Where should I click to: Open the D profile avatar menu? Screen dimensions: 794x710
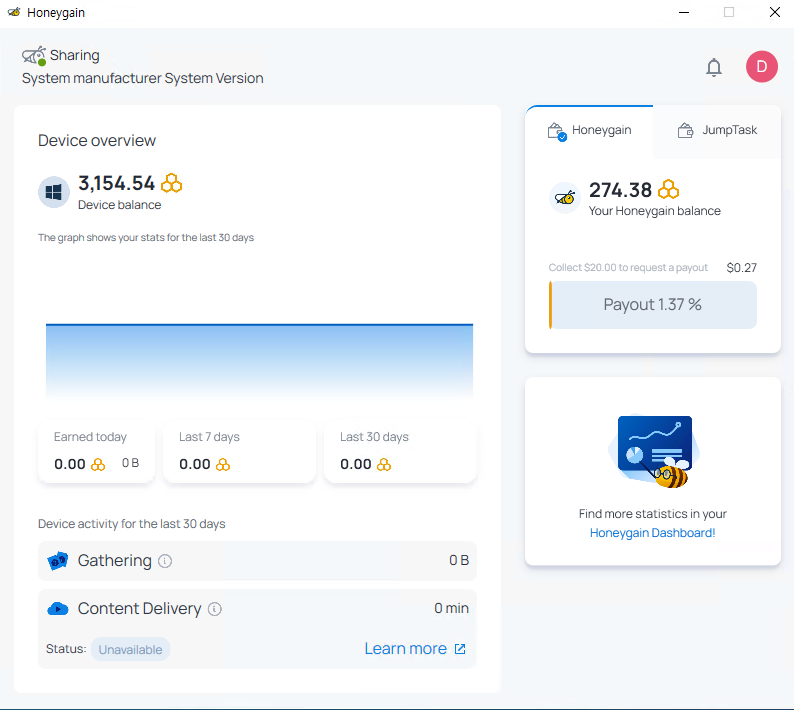coord(762,66)
